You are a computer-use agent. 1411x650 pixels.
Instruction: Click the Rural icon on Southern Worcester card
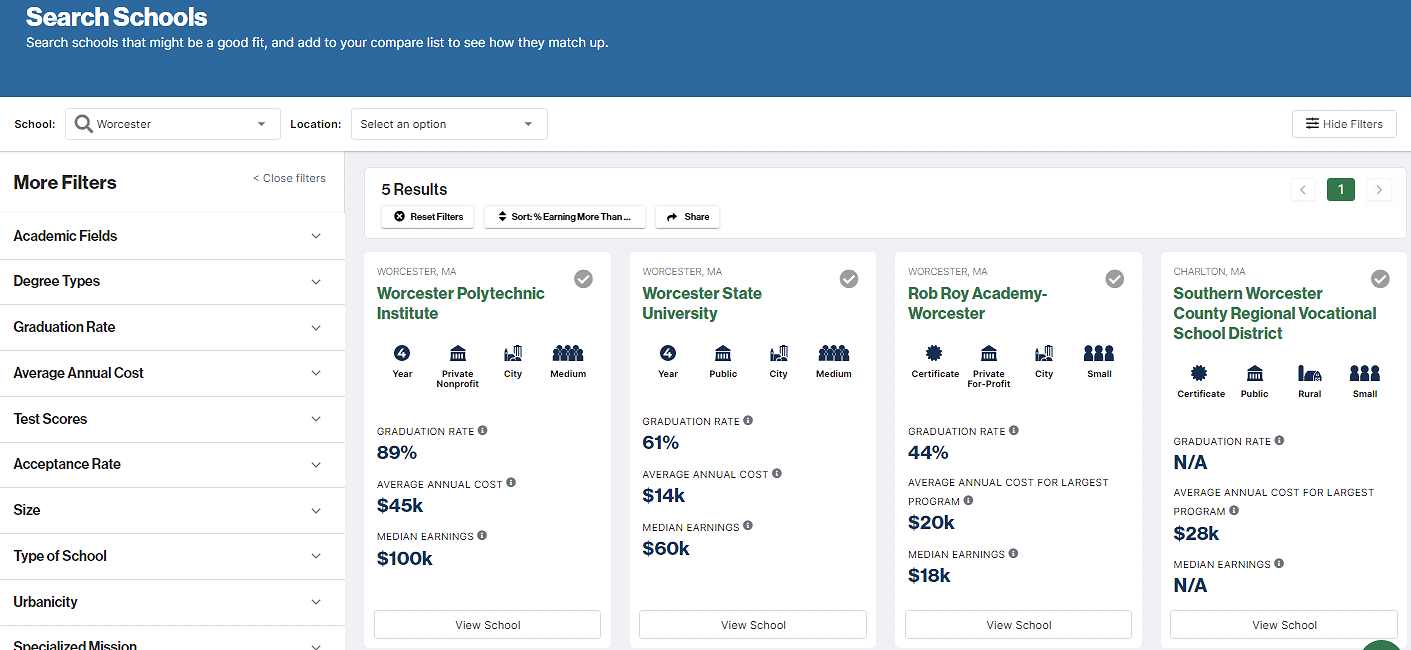pos(1309,373)
